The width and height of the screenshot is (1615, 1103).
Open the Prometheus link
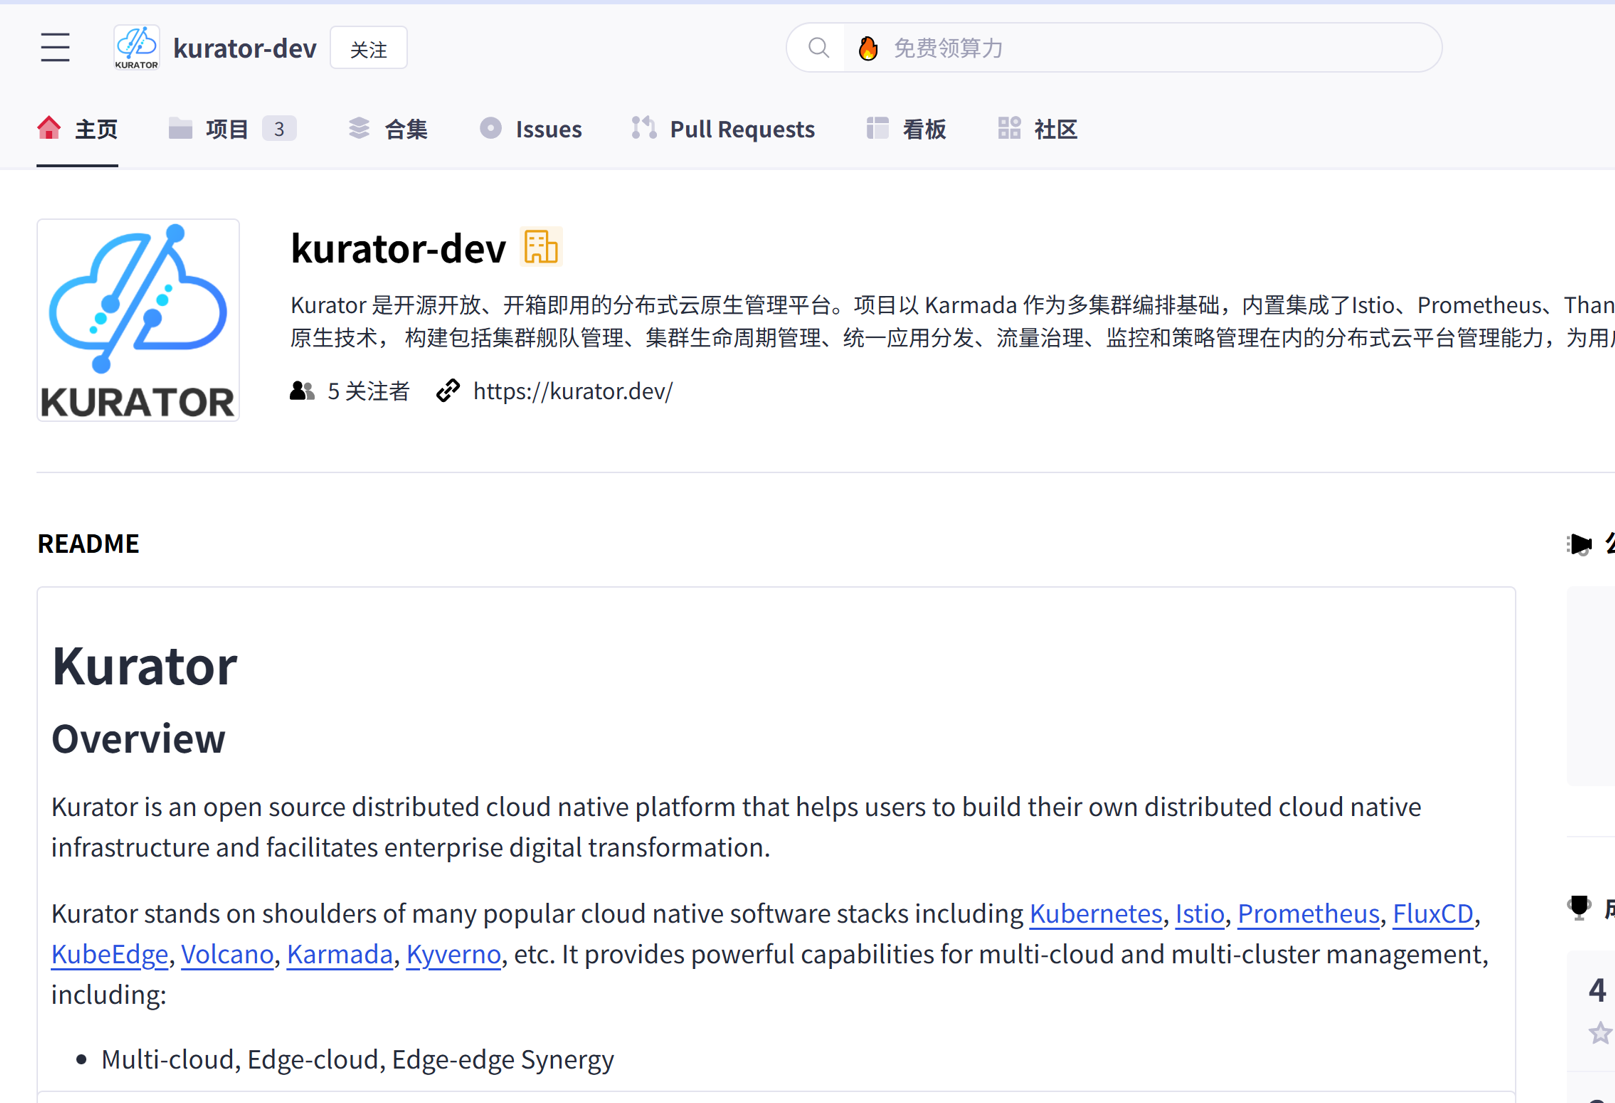1308,913
